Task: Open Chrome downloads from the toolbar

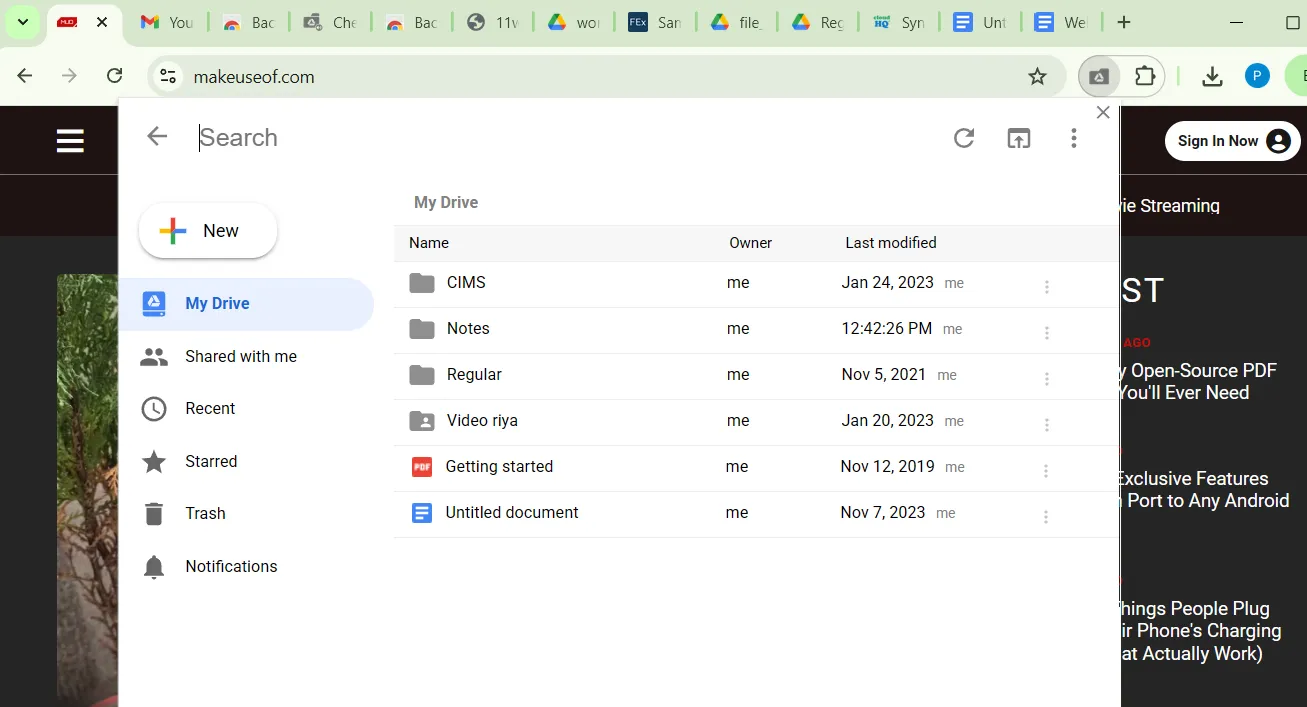Action: point(1211,75)
